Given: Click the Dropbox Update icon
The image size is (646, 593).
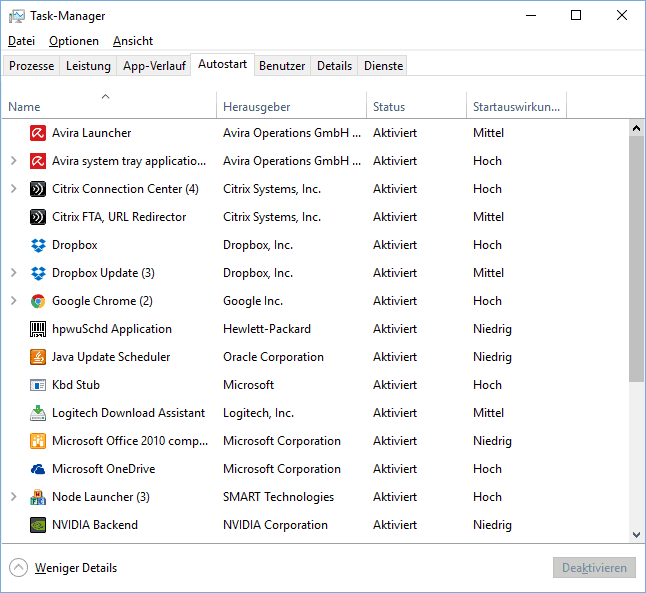Looking at the screenshot, I should [38, 273].
